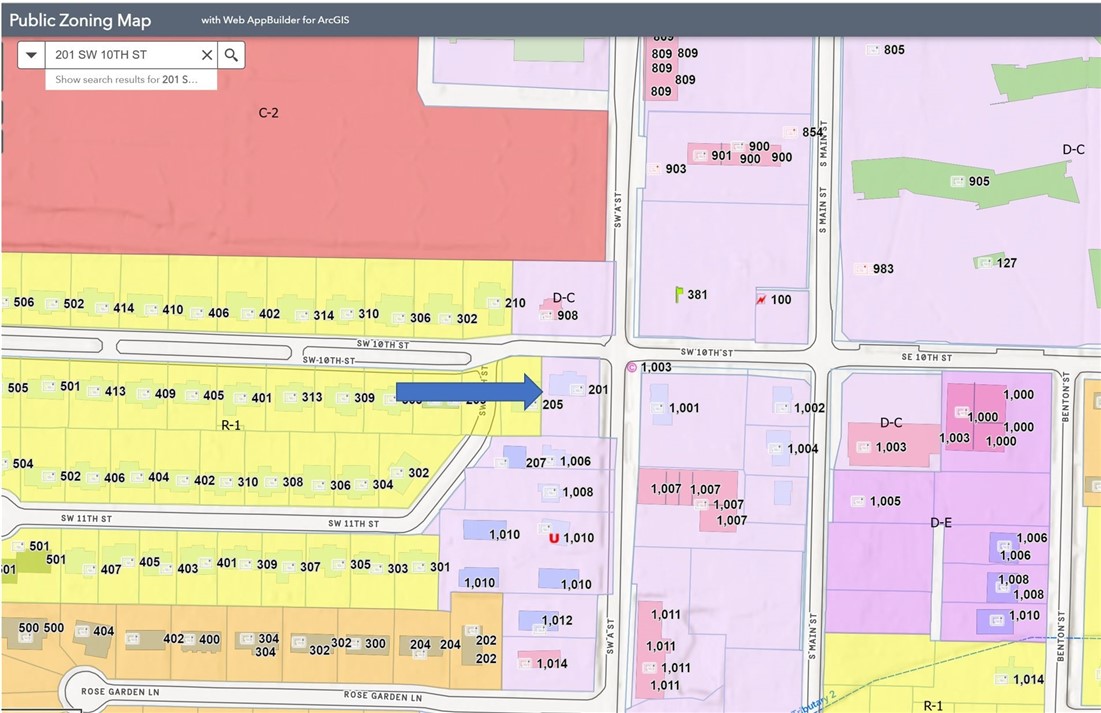
Task: Click the address icon beside parcel 1,001
Action: tap(657, 407)
